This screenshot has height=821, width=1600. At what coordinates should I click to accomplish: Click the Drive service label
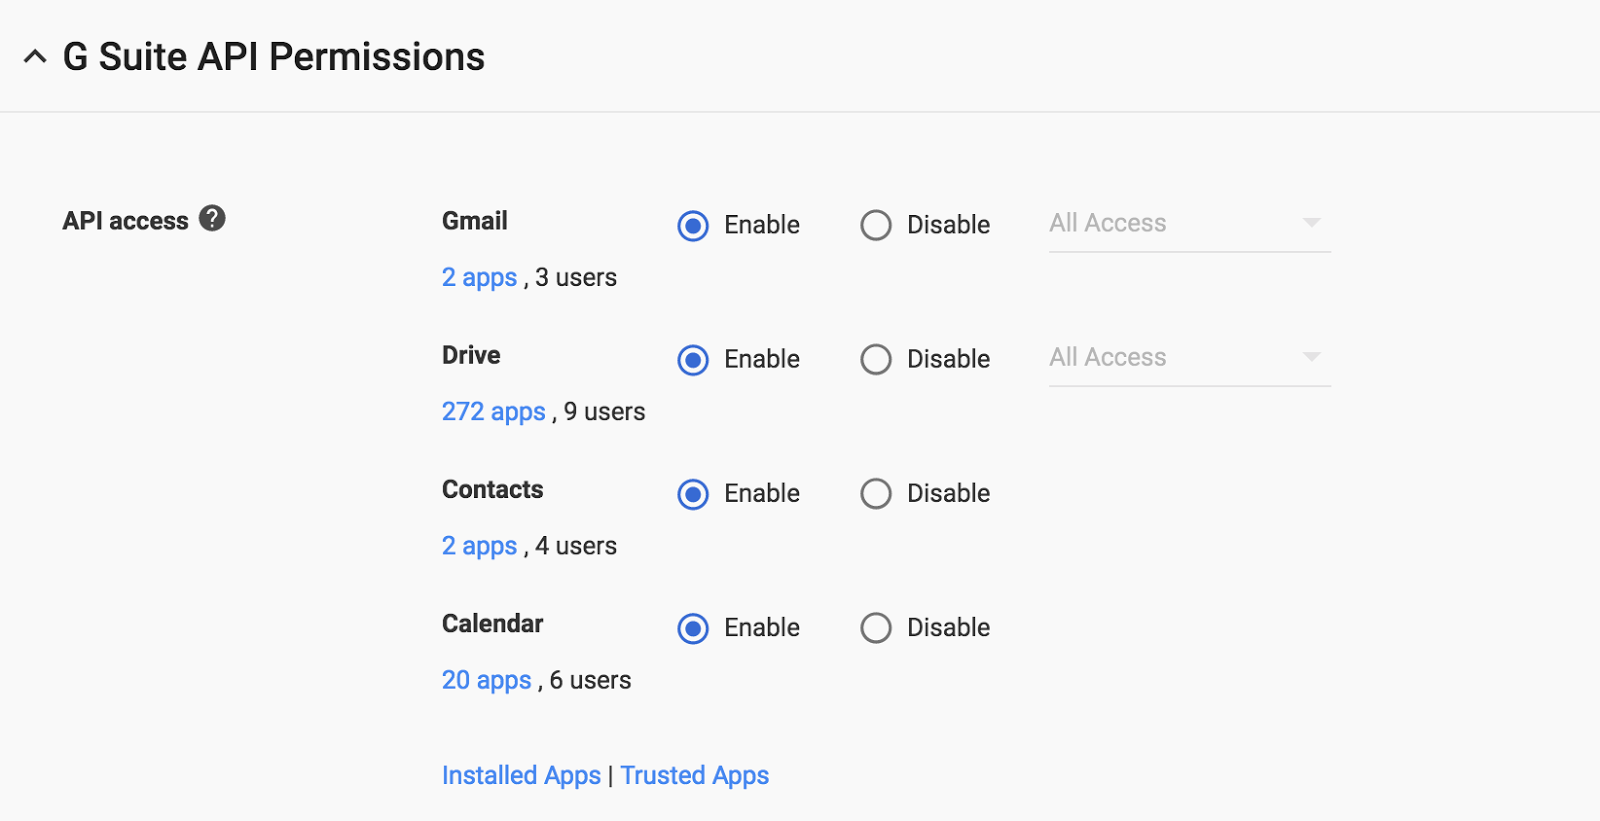tap(471, 355)
